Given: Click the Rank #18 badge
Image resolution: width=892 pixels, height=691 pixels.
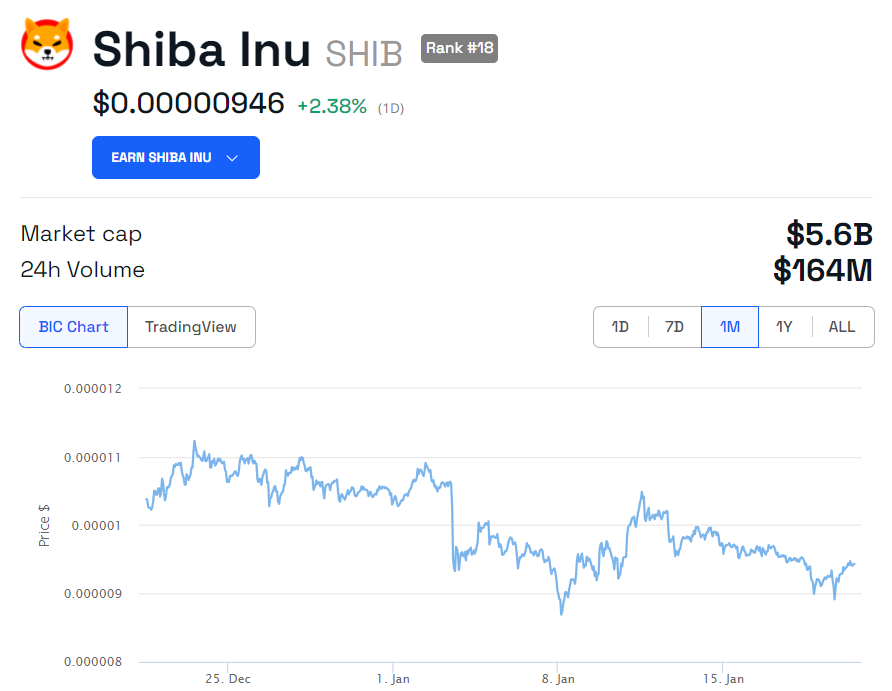Looking at the screenshot, I should (x=459, y=48).
